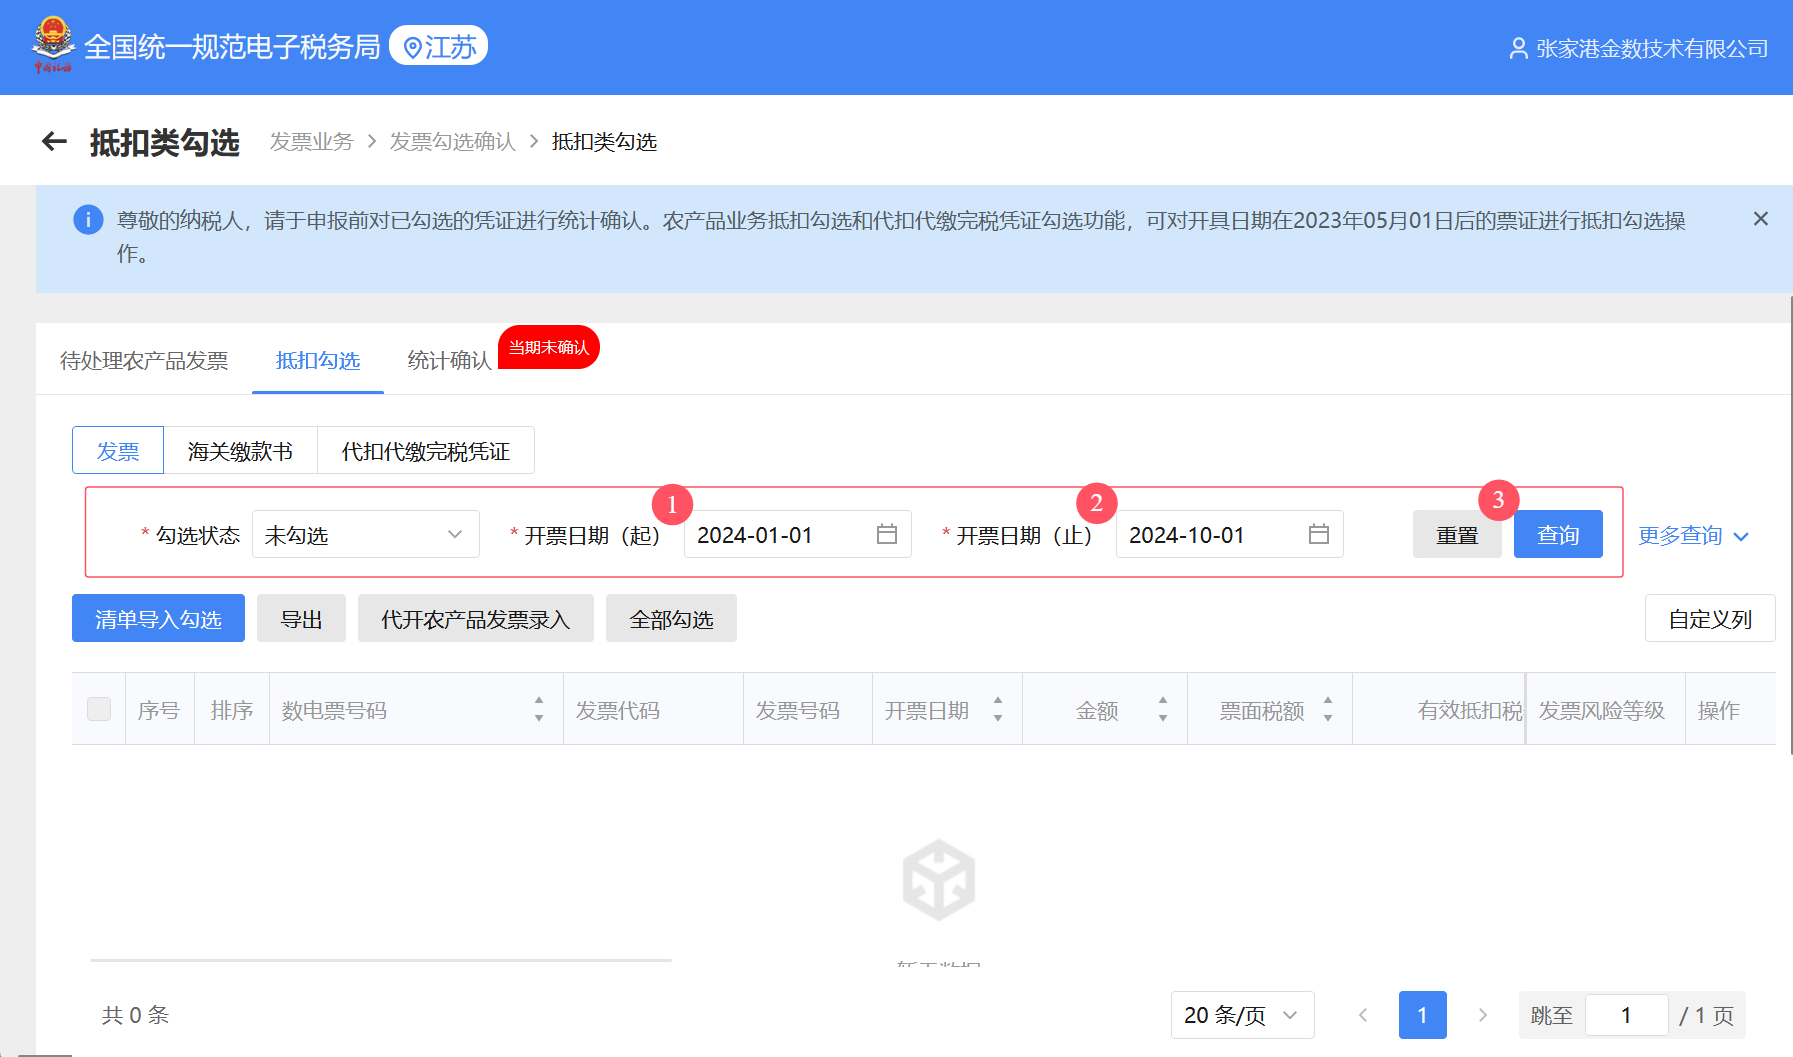Open calendar for 开票日期（止）

[1318, 534]
